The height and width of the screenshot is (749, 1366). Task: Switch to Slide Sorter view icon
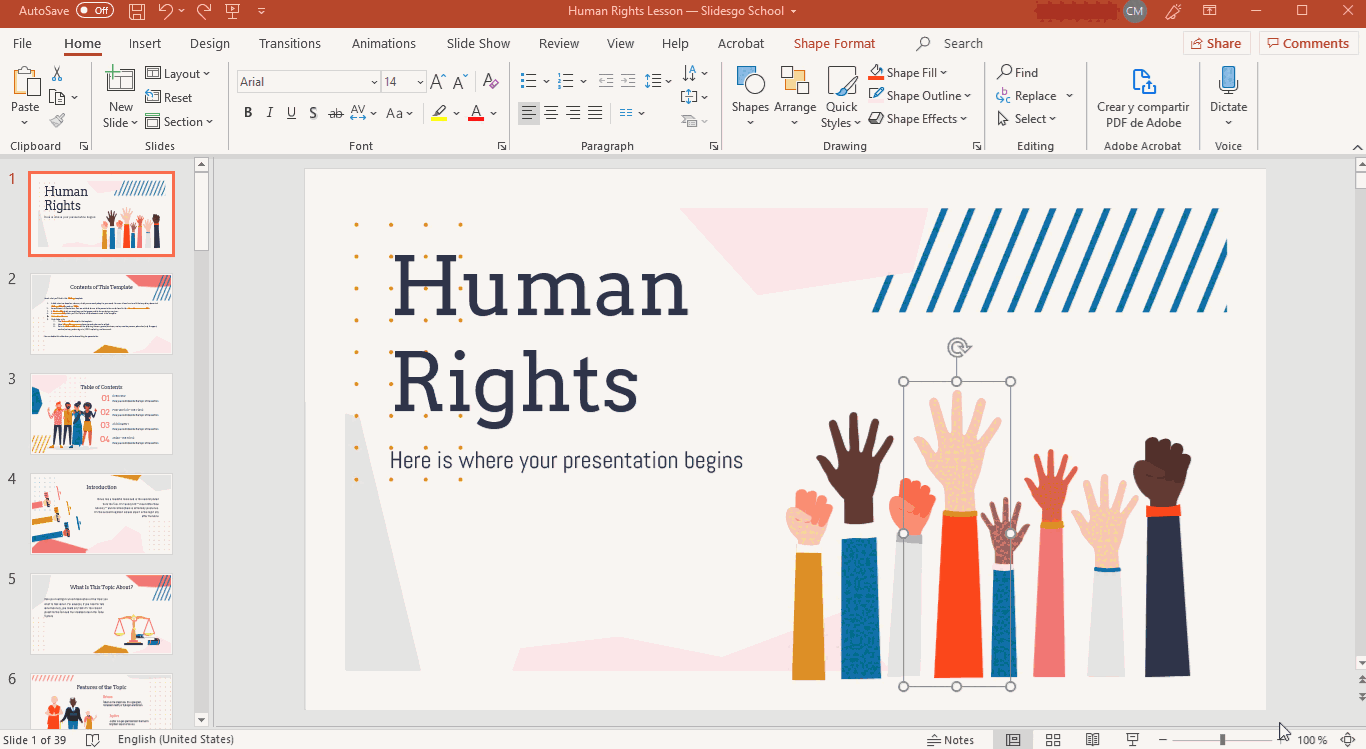(1053, 740)
